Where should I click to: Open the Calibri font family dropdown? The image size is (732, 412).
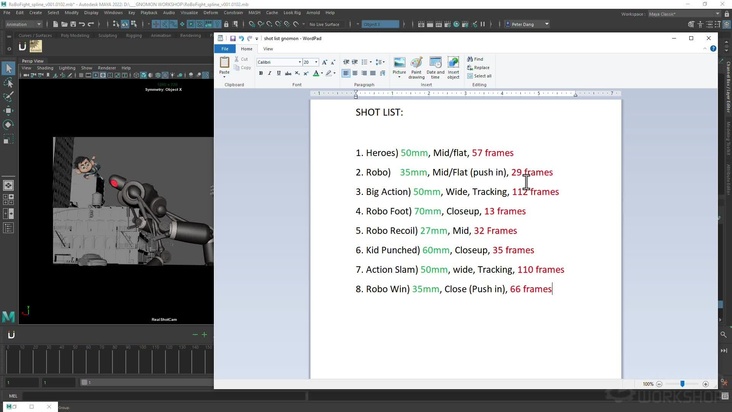coord(278,62)
